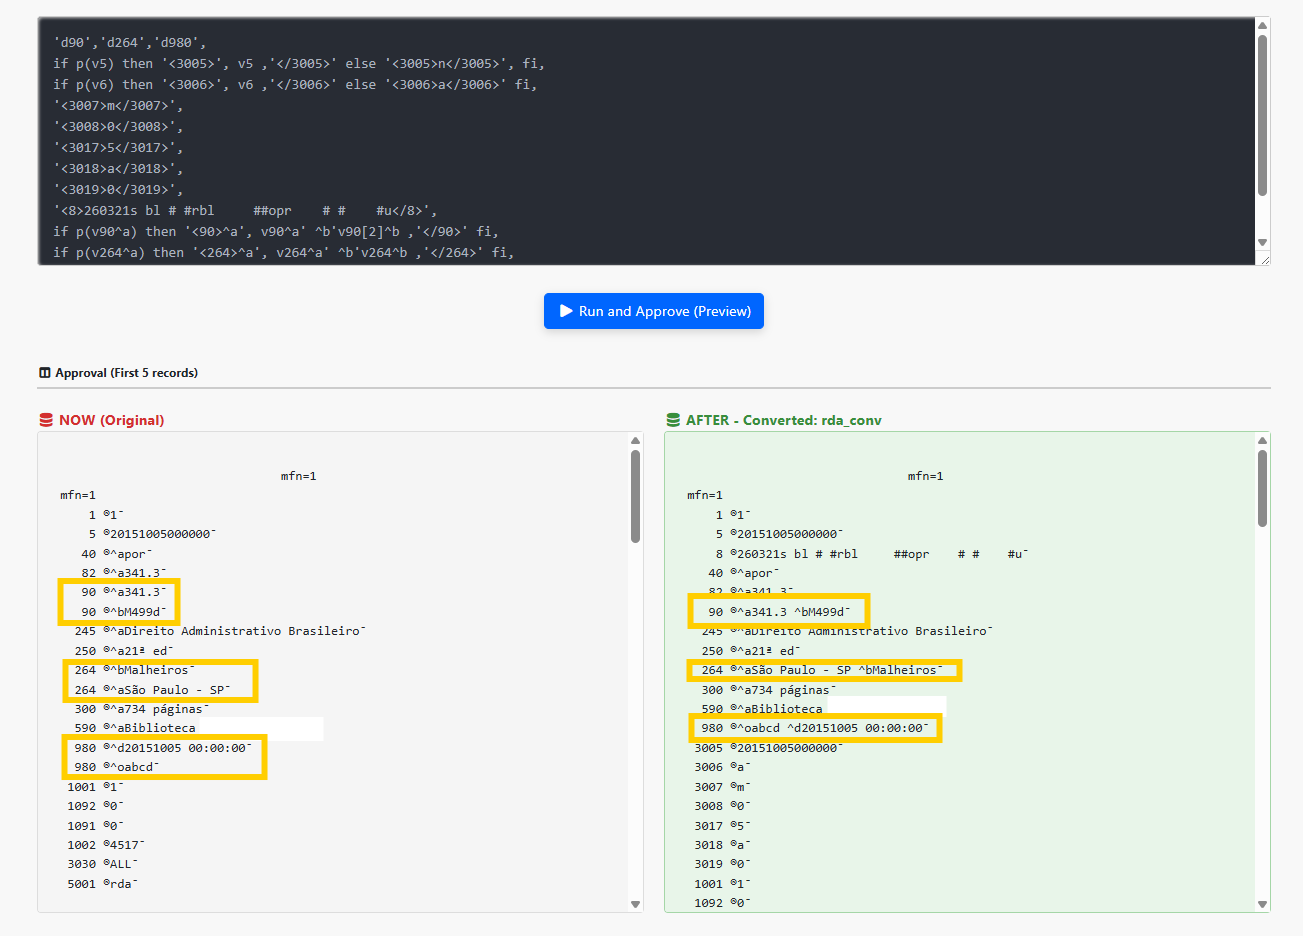Run and Approve the preview conversion
This screenshot has width=1303, height=936.
pyautogui.click(x=654, y=311)
